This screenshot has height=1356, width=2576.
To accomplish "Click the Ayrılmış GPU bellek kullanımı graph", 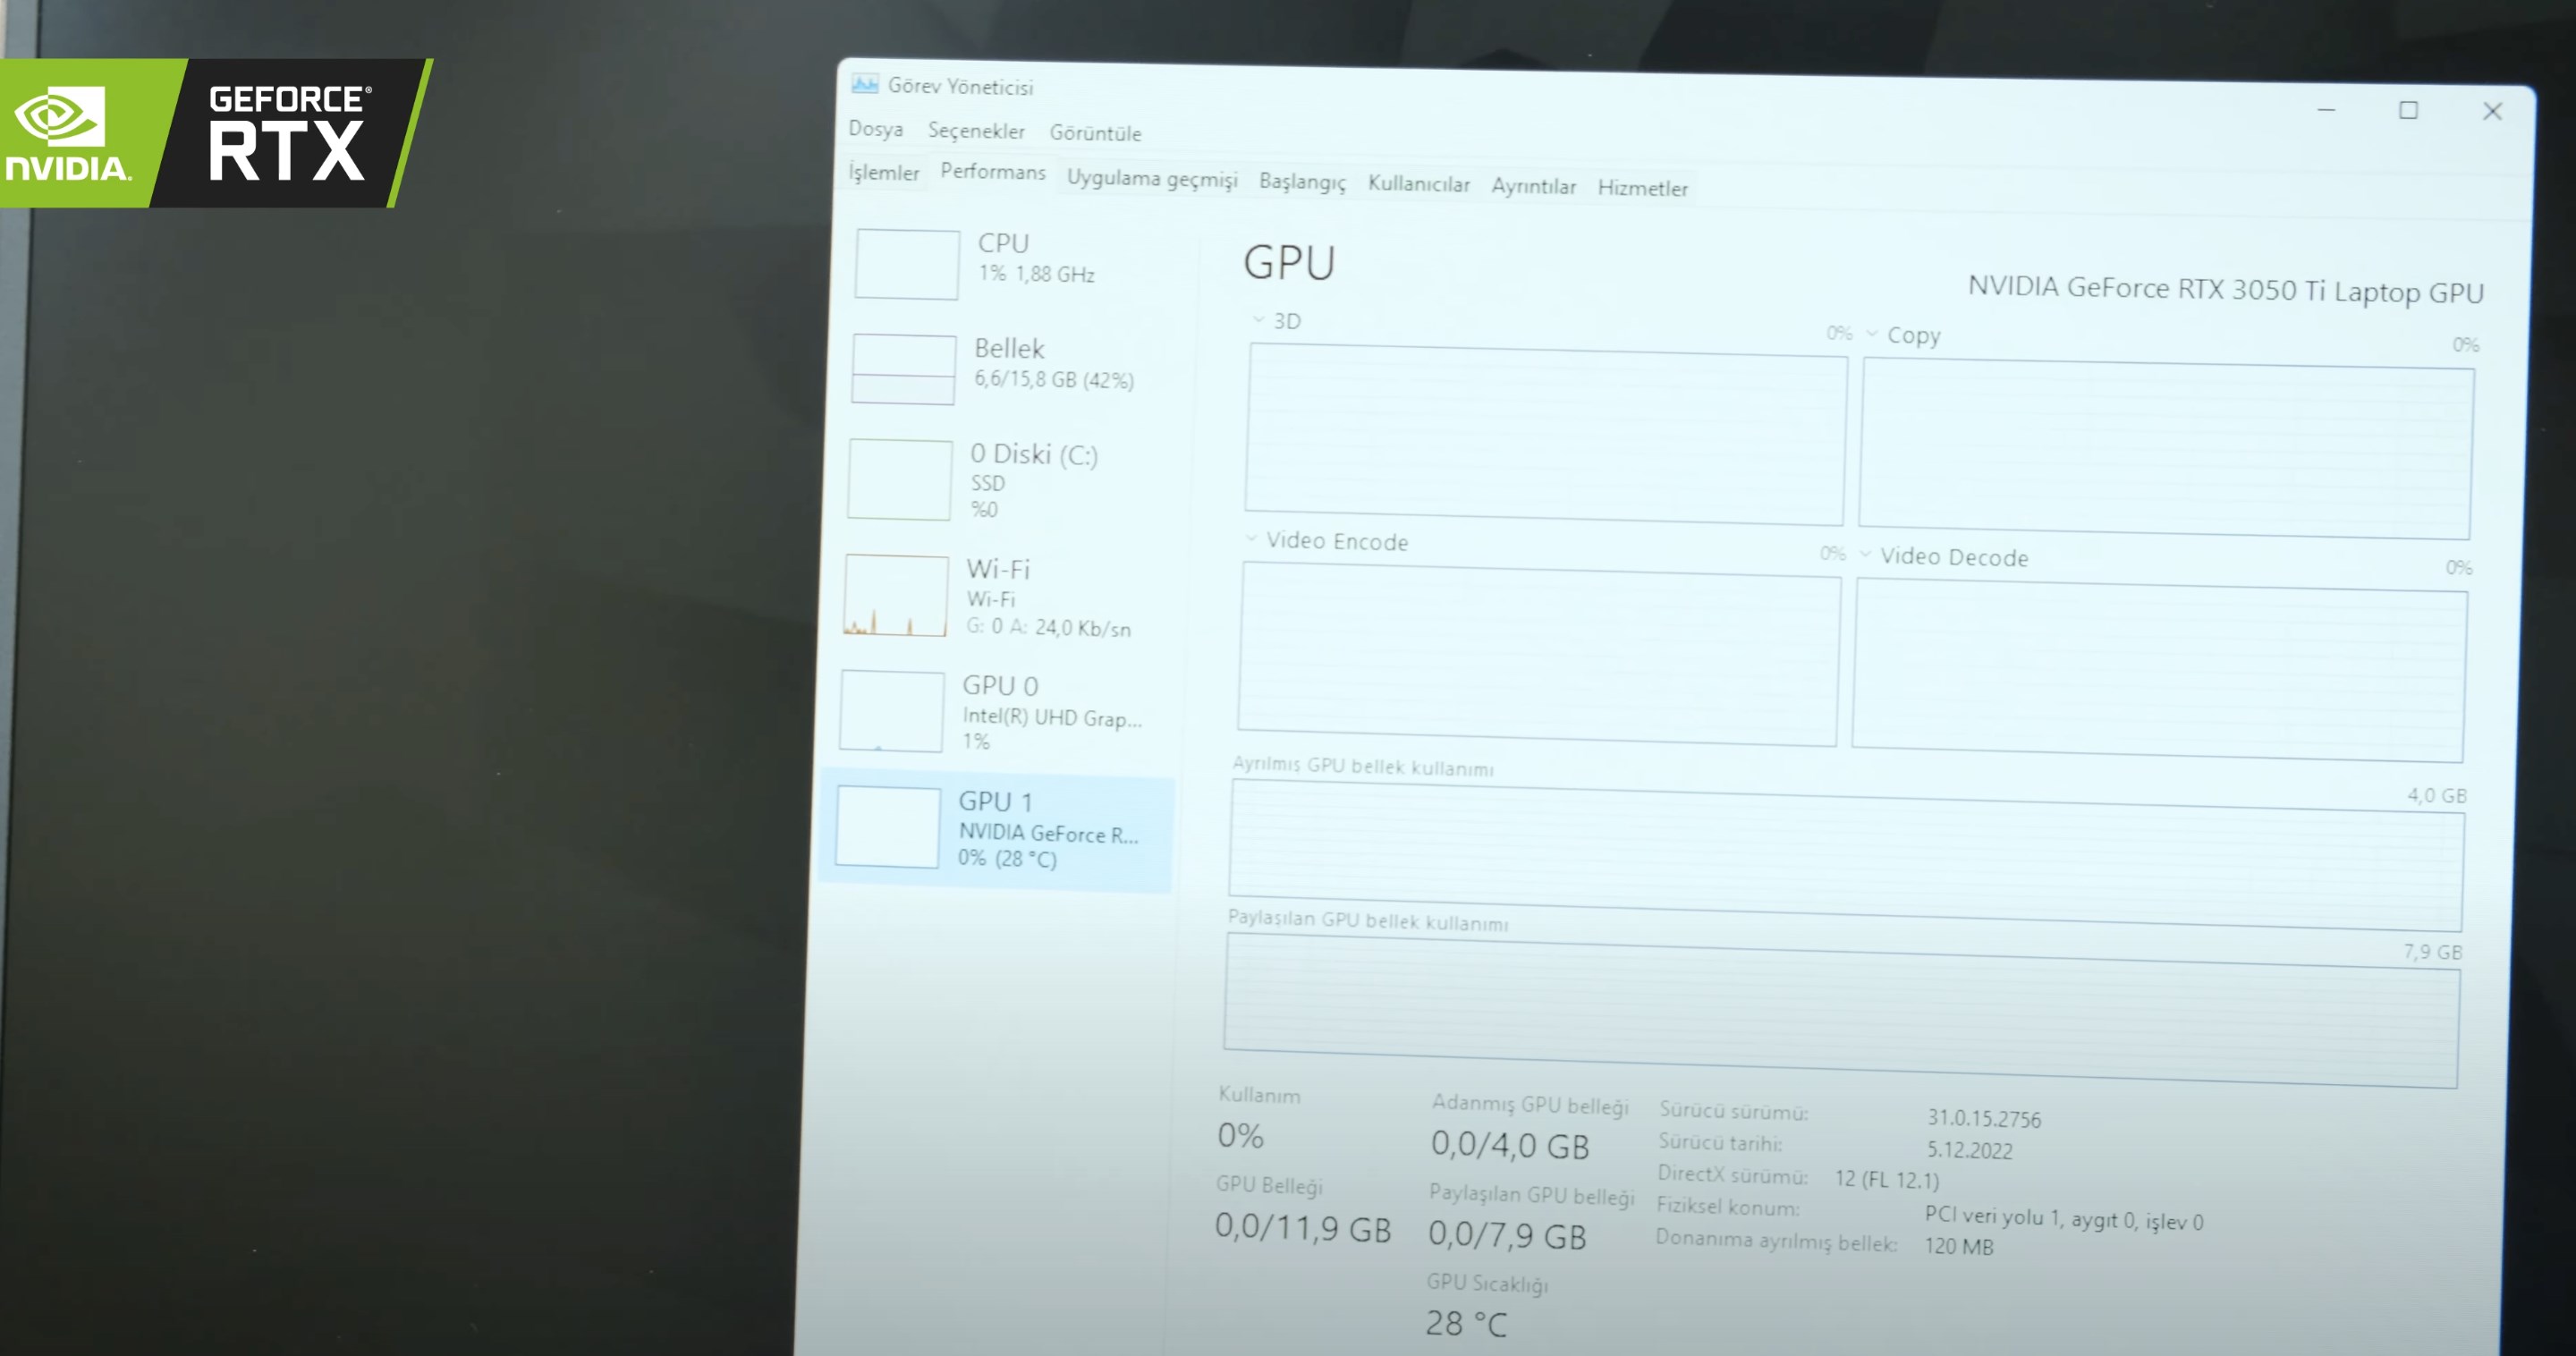I will point(1846,855).
